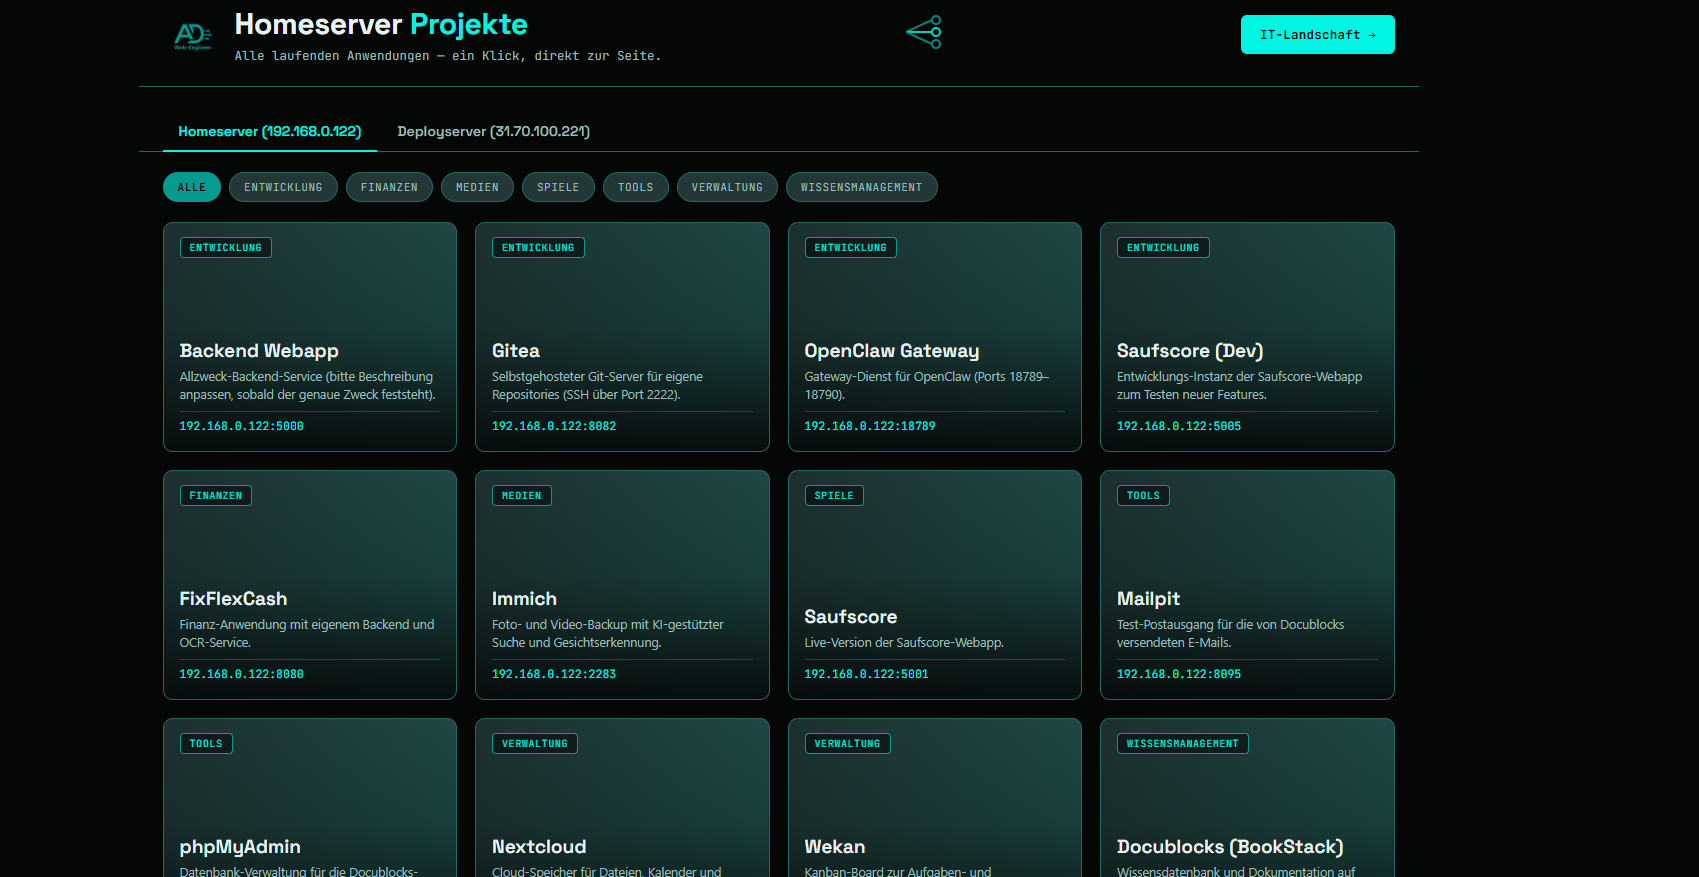This screenshot has width=1699, height=877.
Task: Open the OpenClaw Gateway card
Action: click(x=935, y=337)
